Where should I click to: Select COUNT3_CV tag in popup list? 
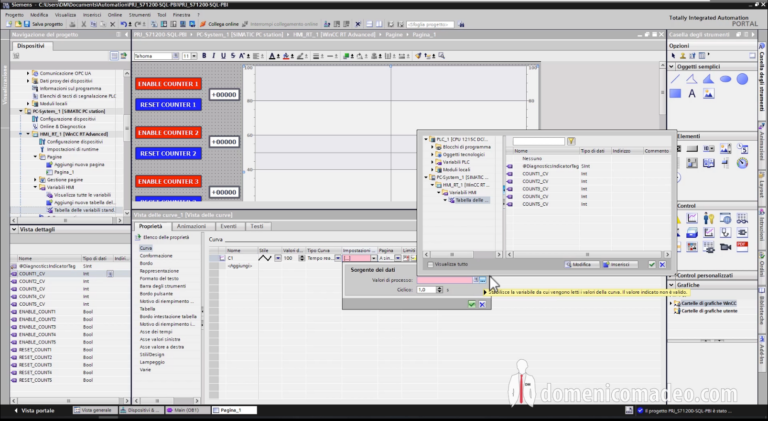click(535, 189)
